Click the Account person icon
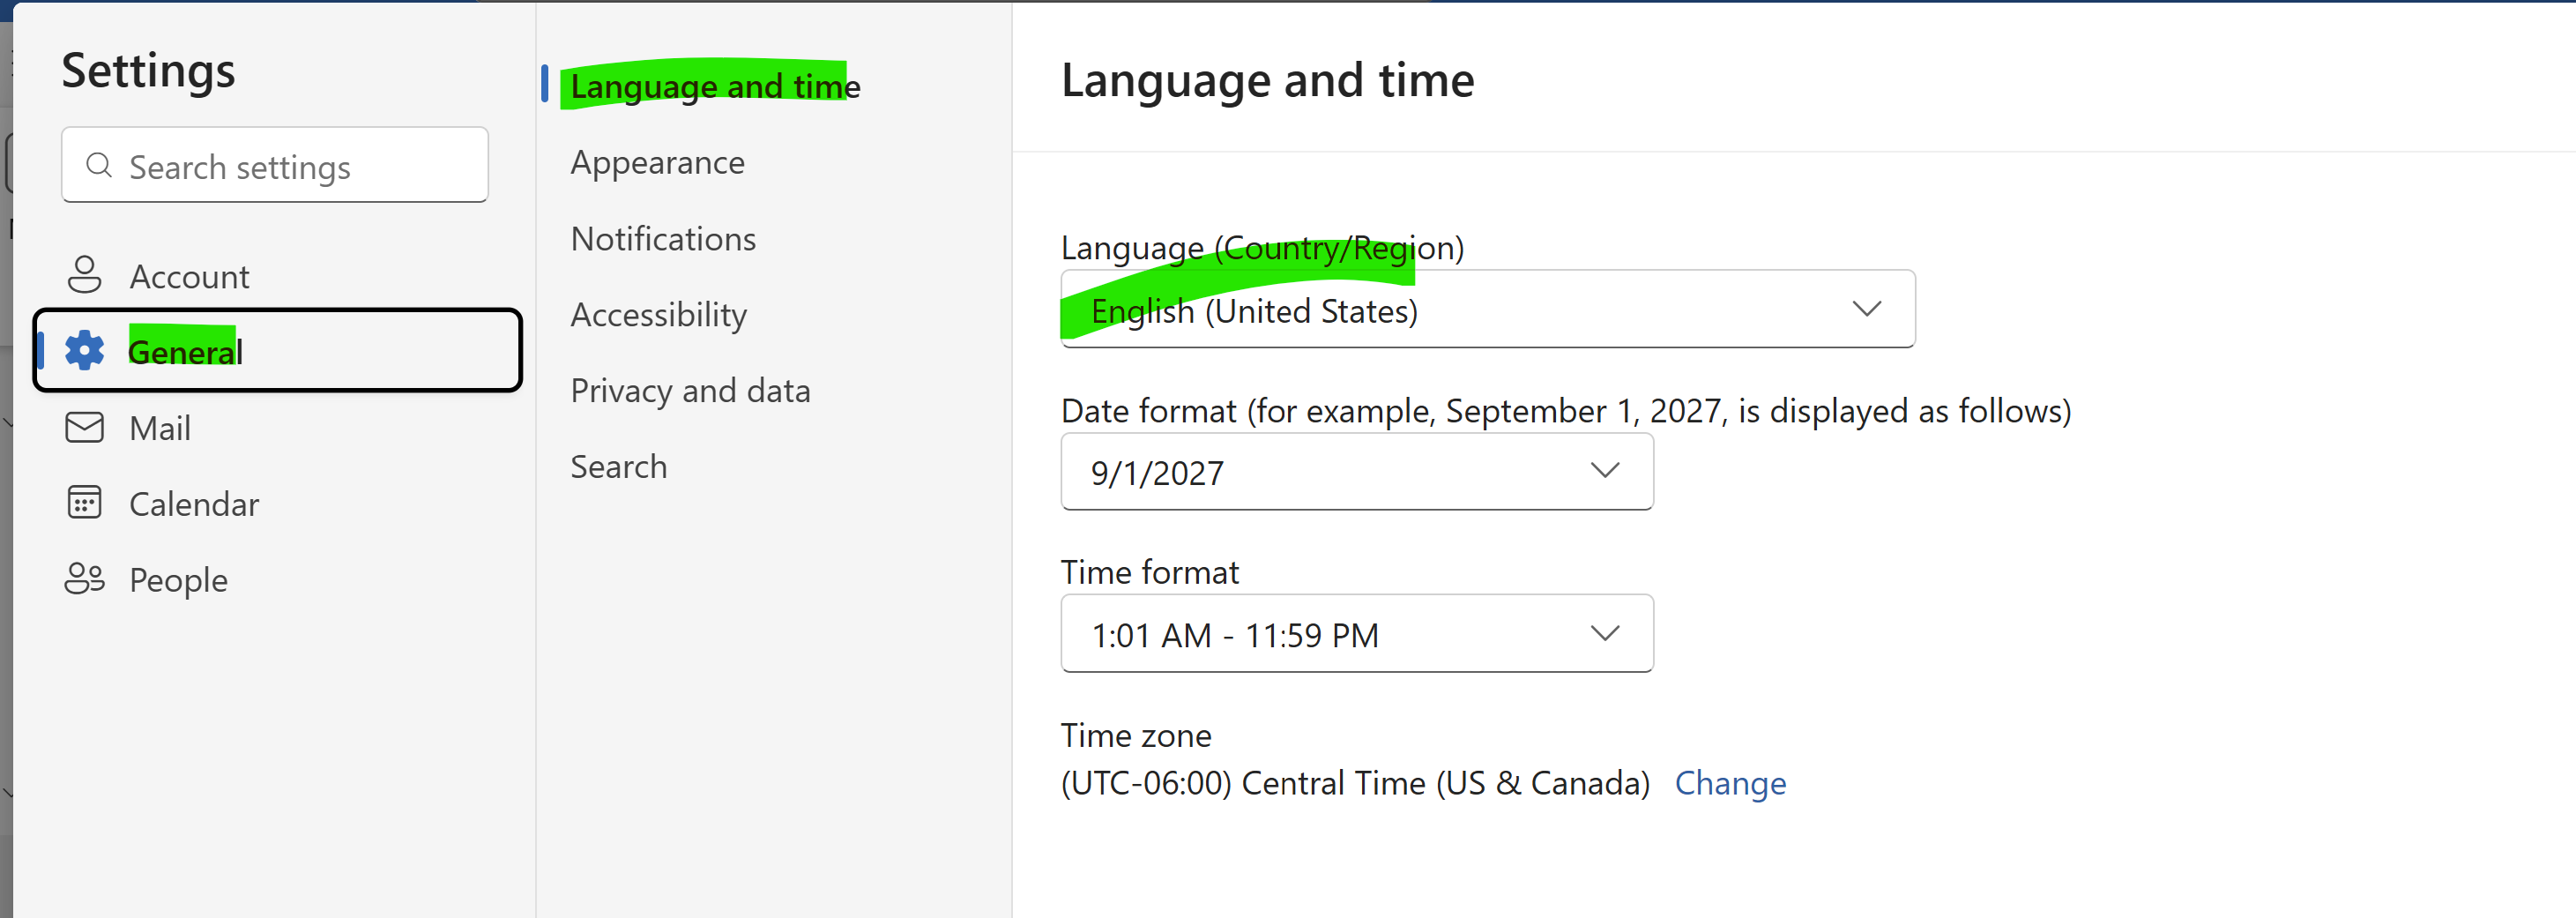Image resolution: width=2576 pixels, height=918 pixels. [x=84, y=275]
